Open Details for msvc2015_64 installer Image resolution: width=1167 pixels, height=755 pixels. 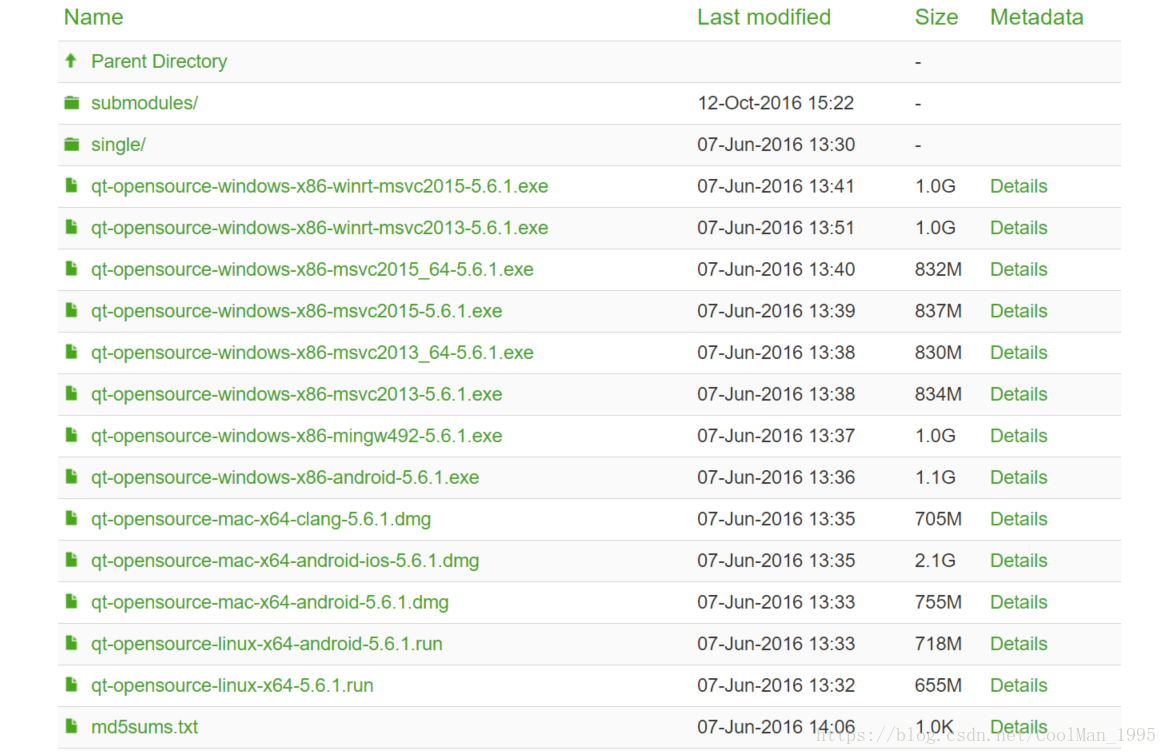coord(1018,270)
